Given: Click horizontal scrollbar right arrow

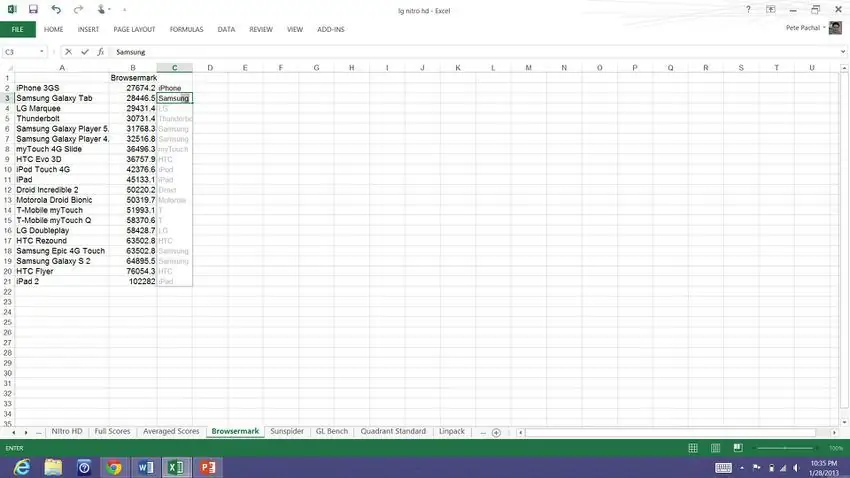Looking at the screenshot, I should click(834, 432).
